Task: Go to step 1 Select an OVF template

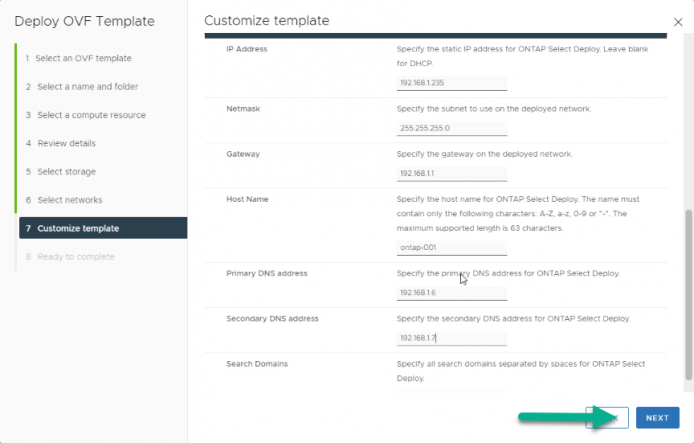Action: [78, 58]
